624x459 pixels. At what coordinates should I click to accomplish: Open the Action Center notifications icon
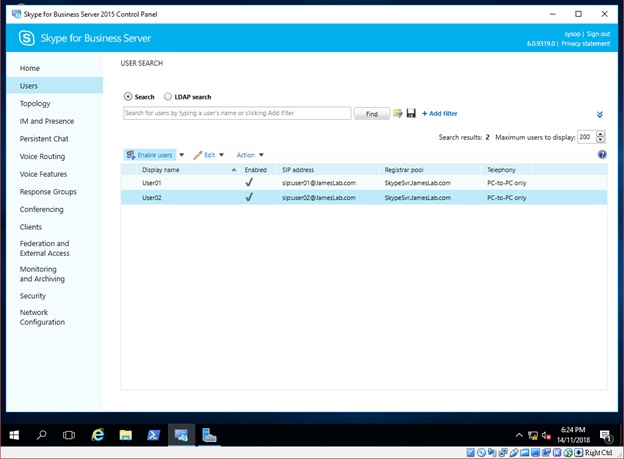point(606,436)
